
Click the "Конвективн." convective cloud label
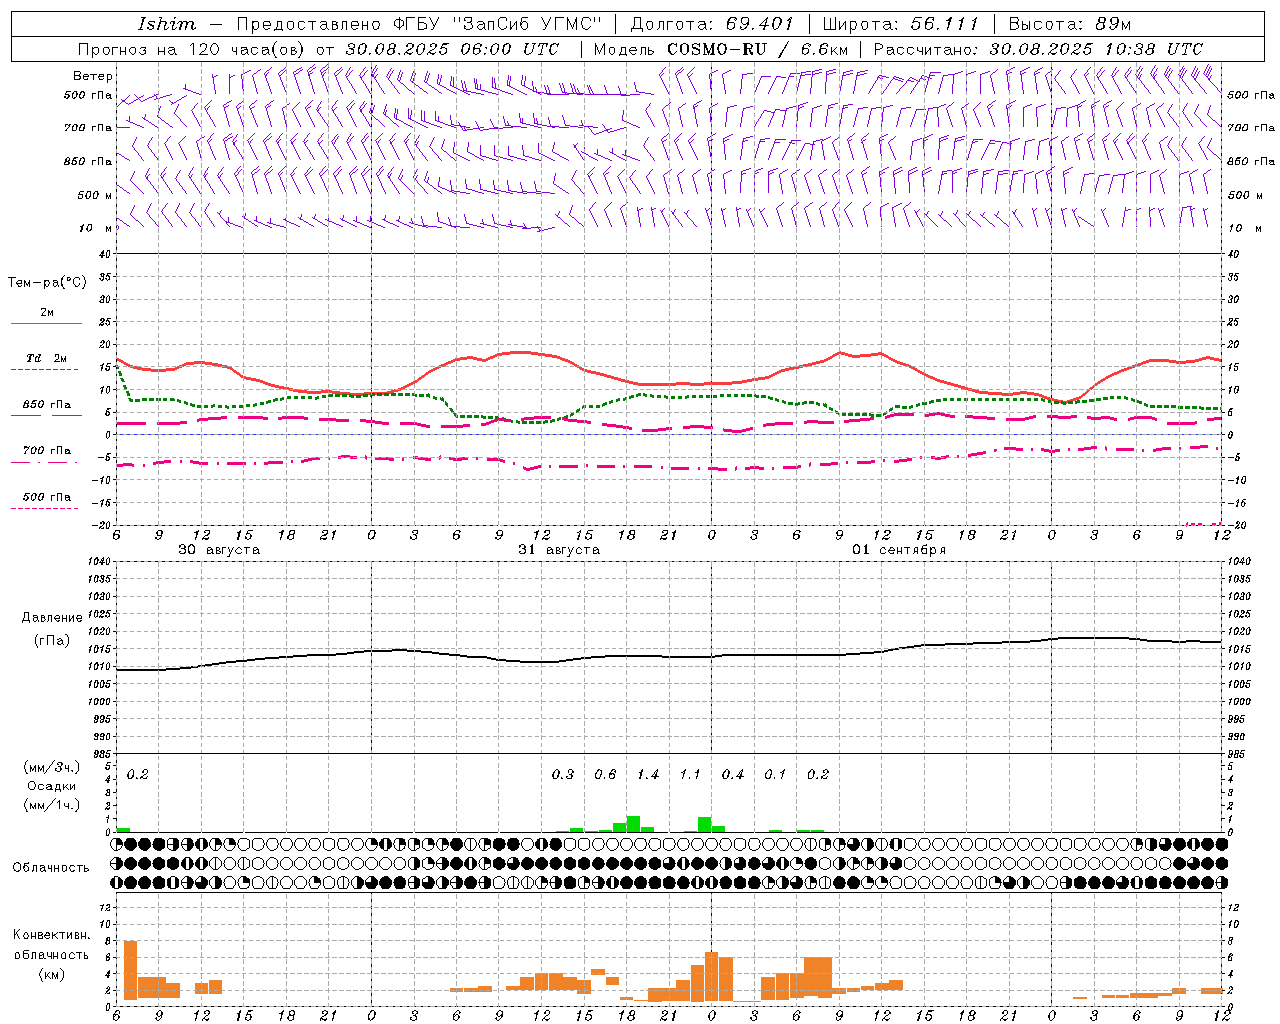pos(51,935)
